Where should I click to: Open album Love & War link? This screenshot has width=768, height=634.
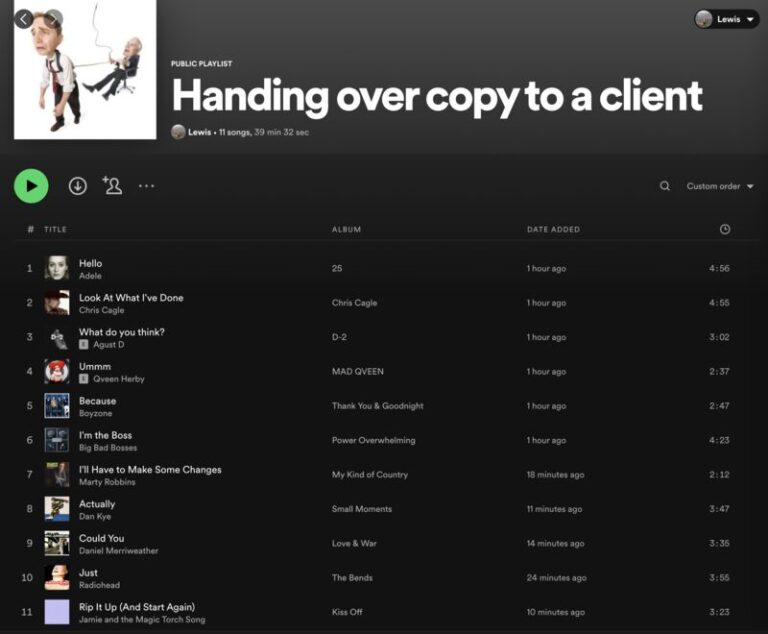pyautogui.click(x=354, y=543)
